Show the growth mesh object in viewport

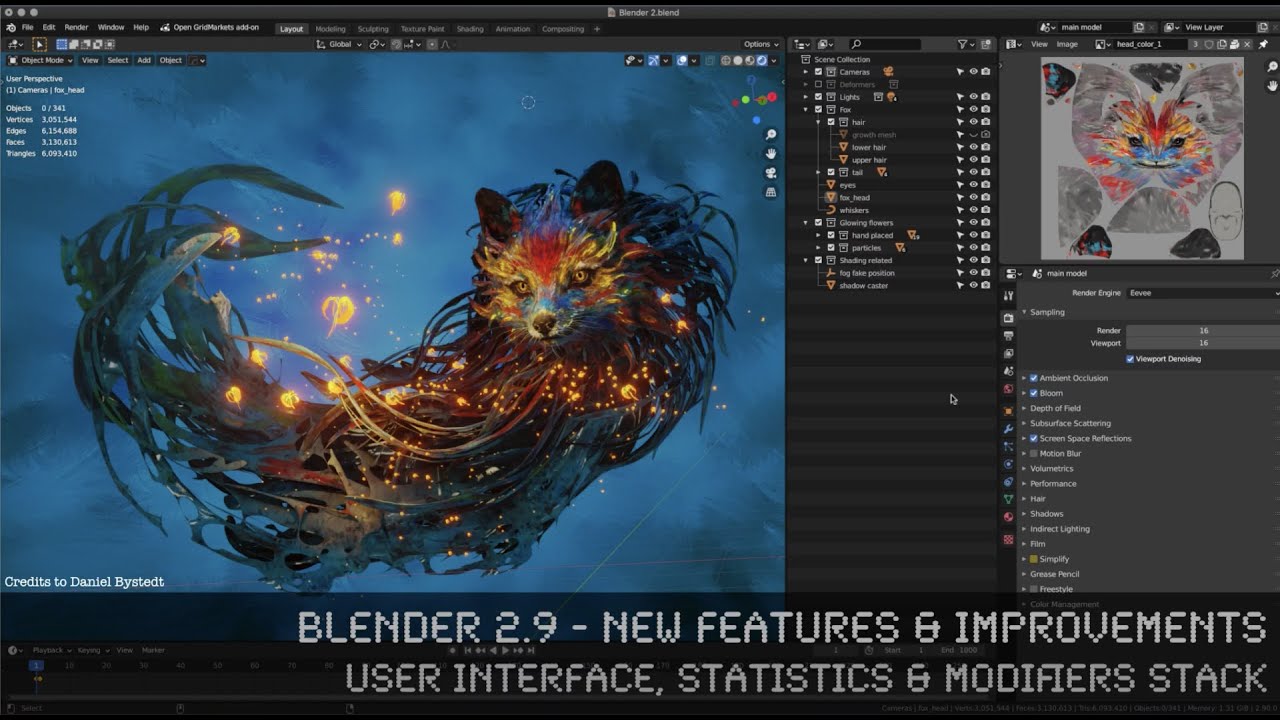[973, 135]
